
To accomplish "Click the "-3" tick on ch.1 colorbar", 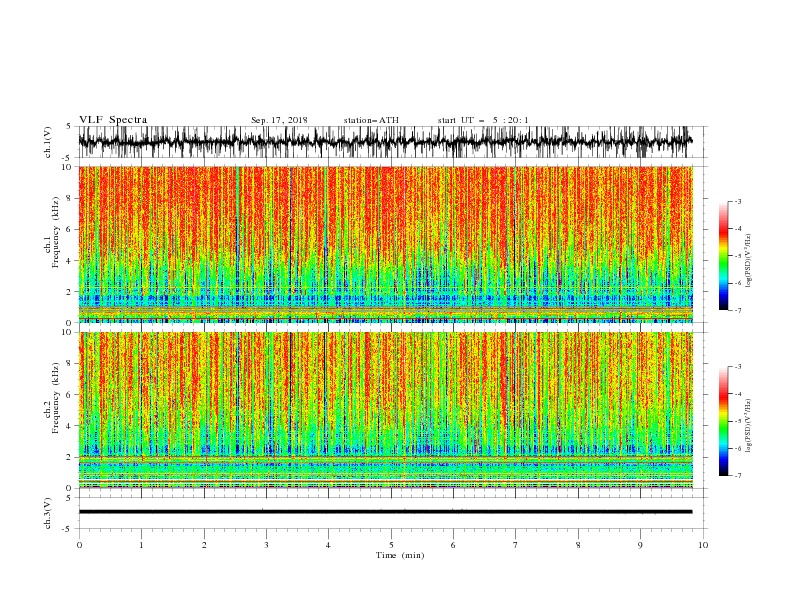I will [x=738, y=201].
